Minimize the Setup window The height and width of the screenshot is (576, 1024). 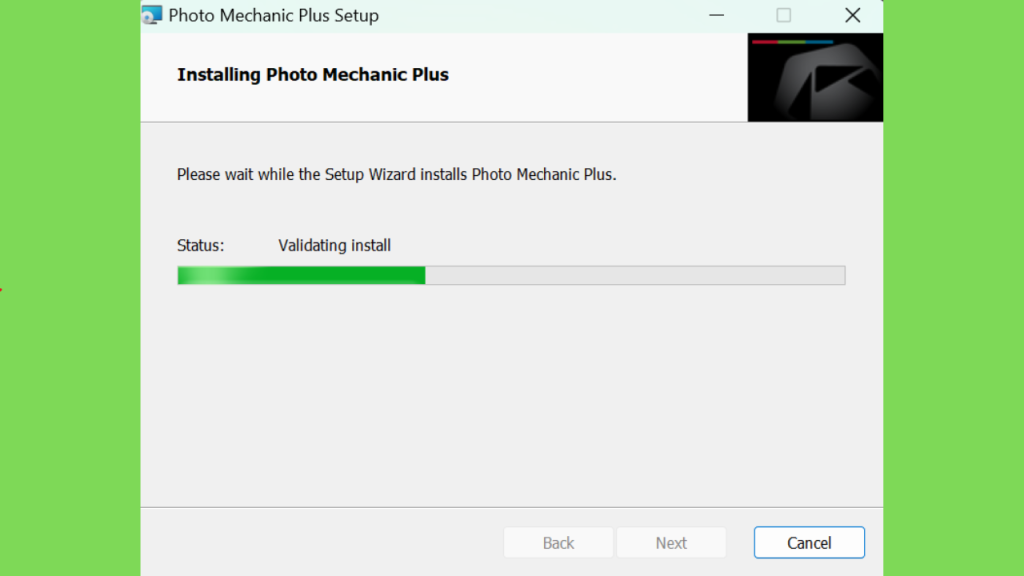(x=716, y=15)
